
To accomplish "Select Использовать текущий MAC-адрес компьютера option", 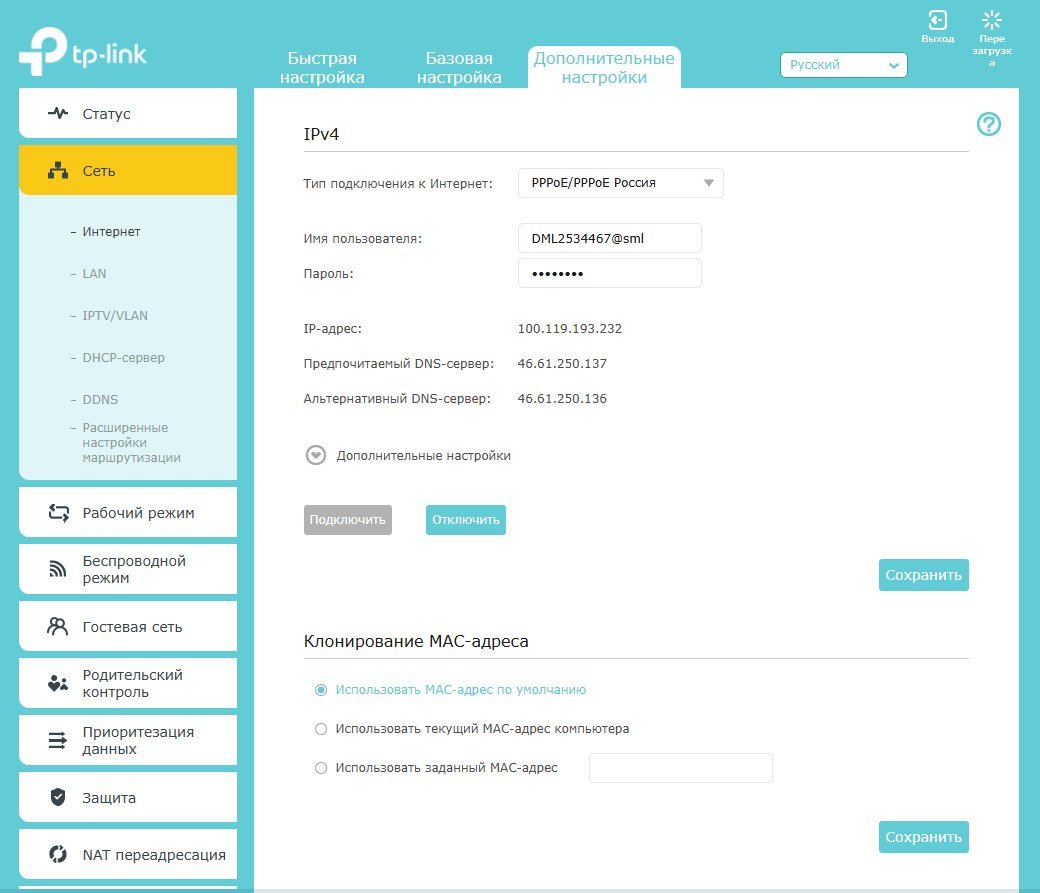I will [x=321, y=729].
